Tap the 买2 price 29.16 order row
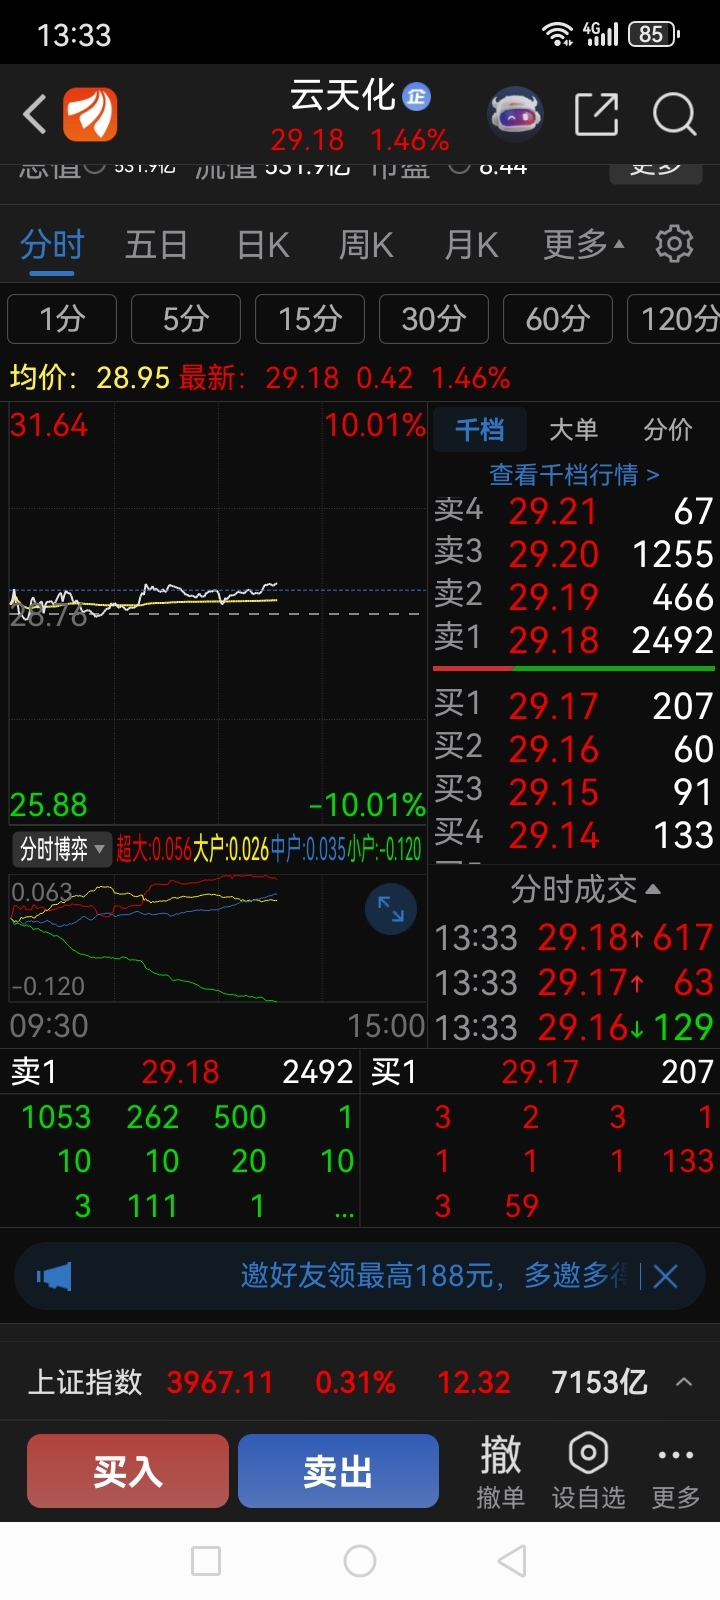Viewport: 720px width, 1600px height. point(574,749)
